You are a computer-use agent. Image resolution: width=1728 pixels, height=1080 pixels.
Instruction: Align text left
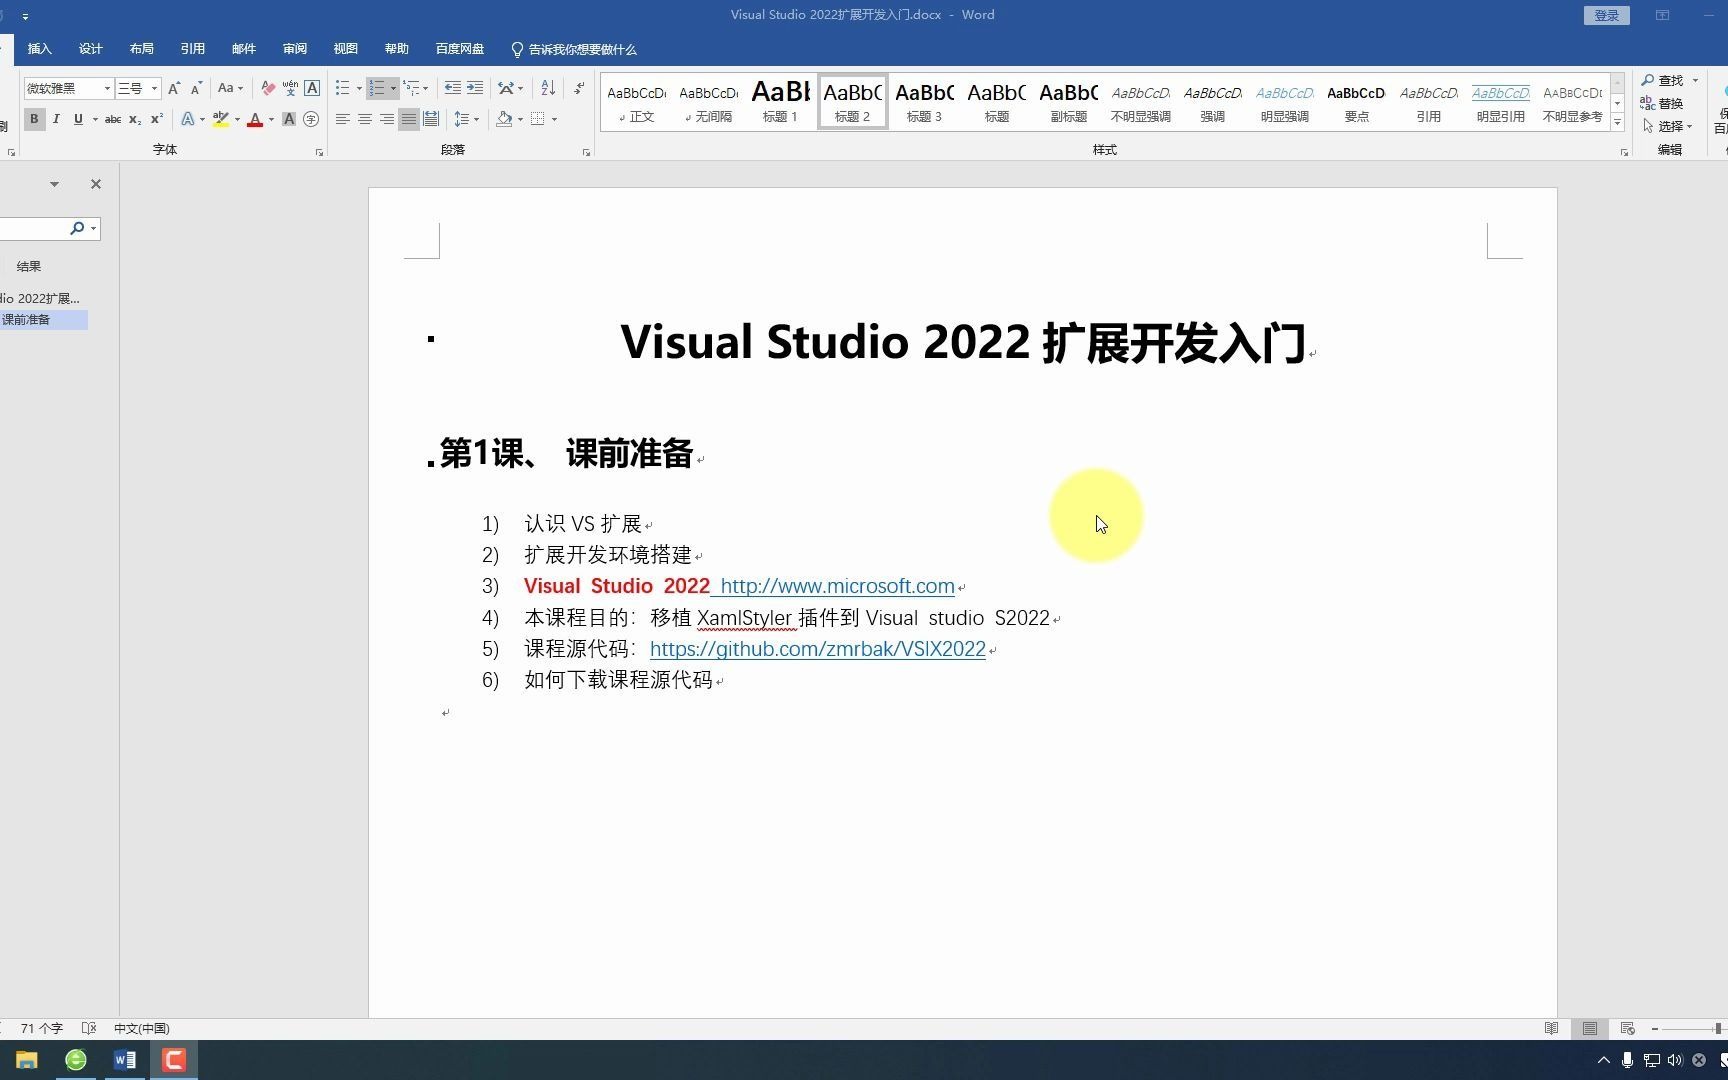tap(343, 119)
